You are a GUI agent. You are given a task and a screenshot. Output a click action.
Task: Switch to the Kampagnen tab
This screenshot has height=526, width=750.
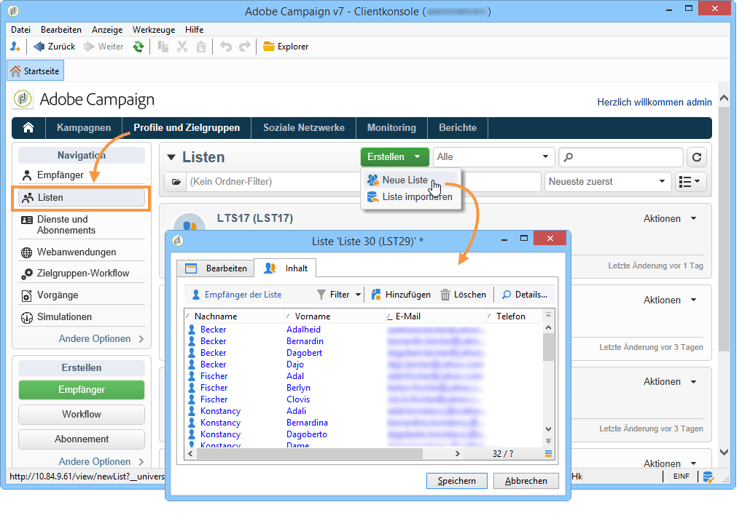[x=84, y=128]
